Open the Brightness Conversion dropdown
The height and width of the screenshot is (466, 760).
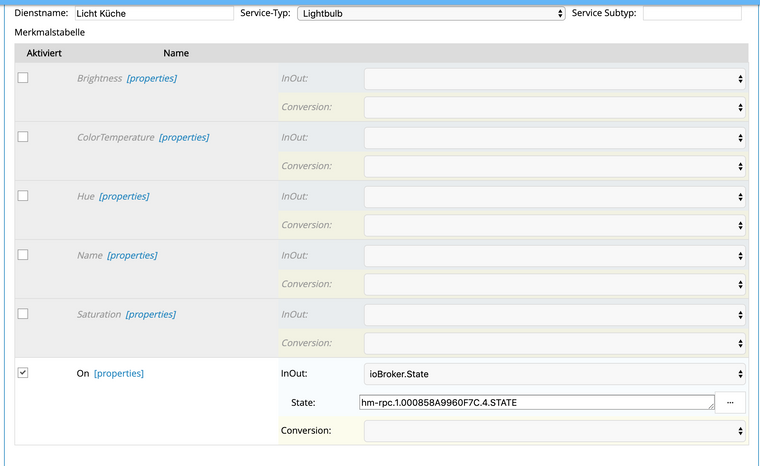[555, 107]
